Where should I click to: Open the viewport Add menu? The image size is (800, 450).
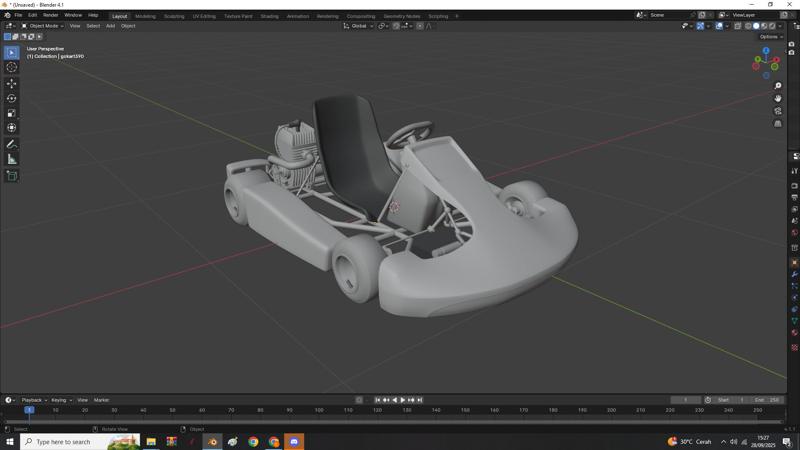(x=110, y=26)
